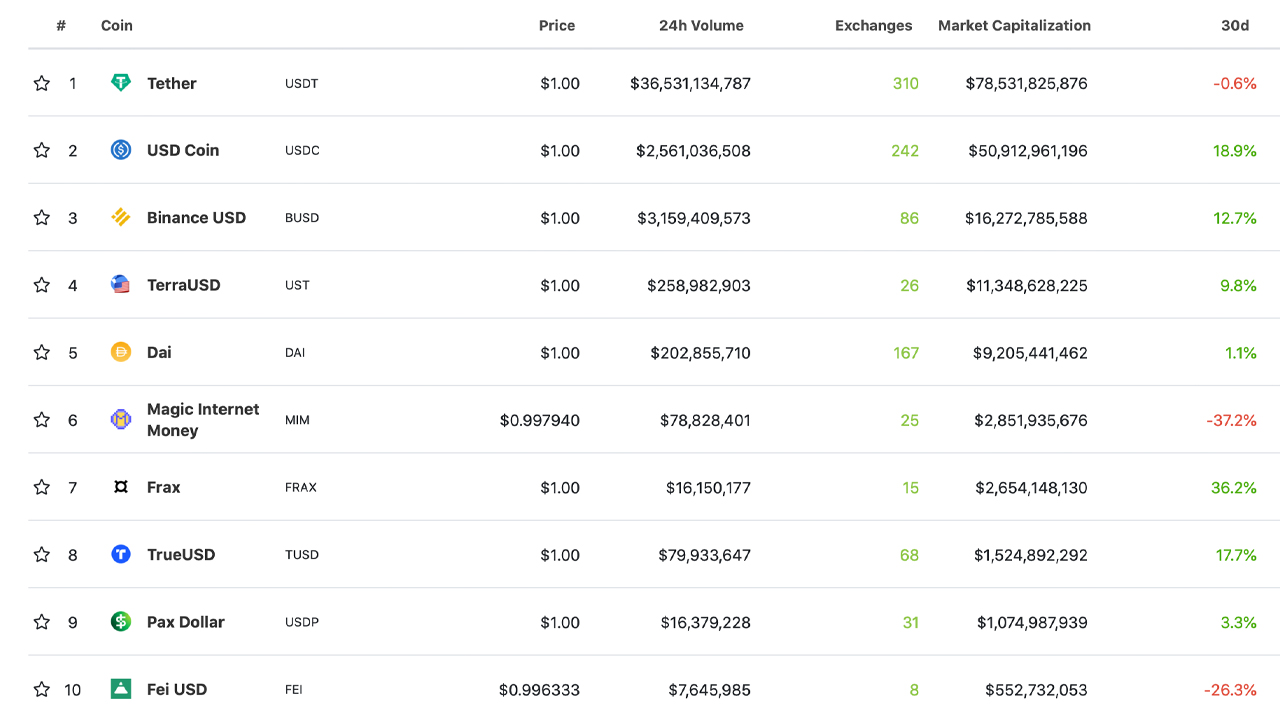The height and width of the screenshot is (720, 1280).
Task: Click the TrueUSD logo icon
Action: tap(121, 554)
